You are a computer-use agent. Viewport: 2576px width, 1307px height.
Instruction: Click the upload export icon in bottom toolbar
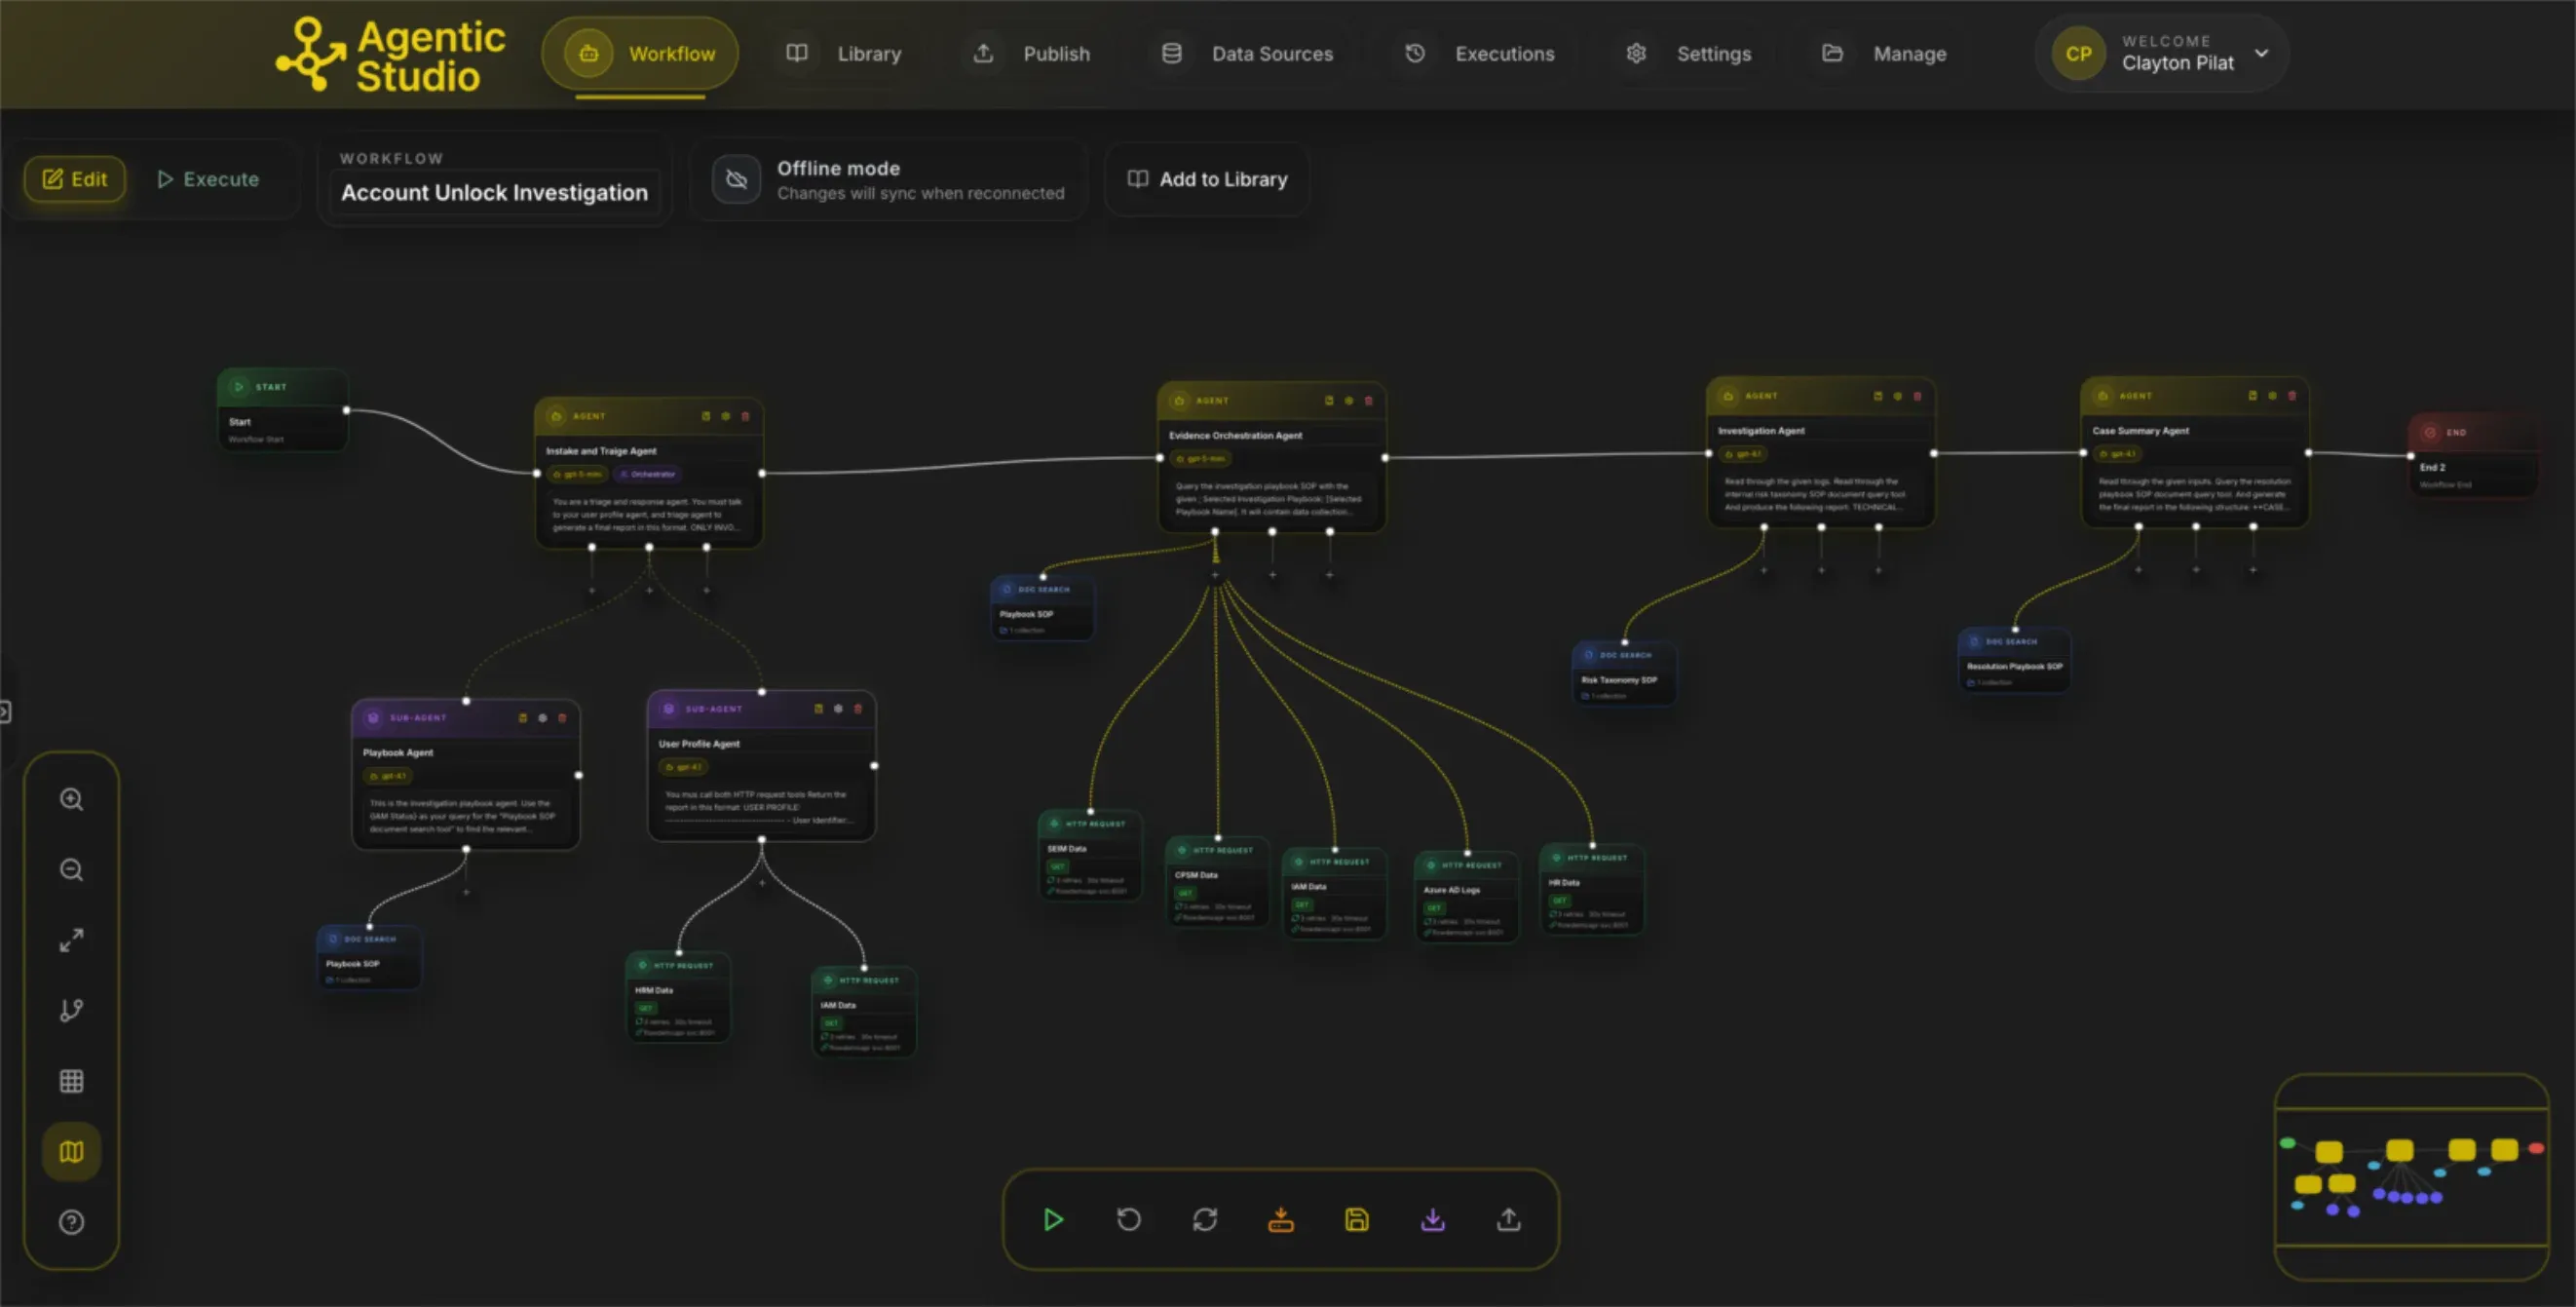1509,1219
